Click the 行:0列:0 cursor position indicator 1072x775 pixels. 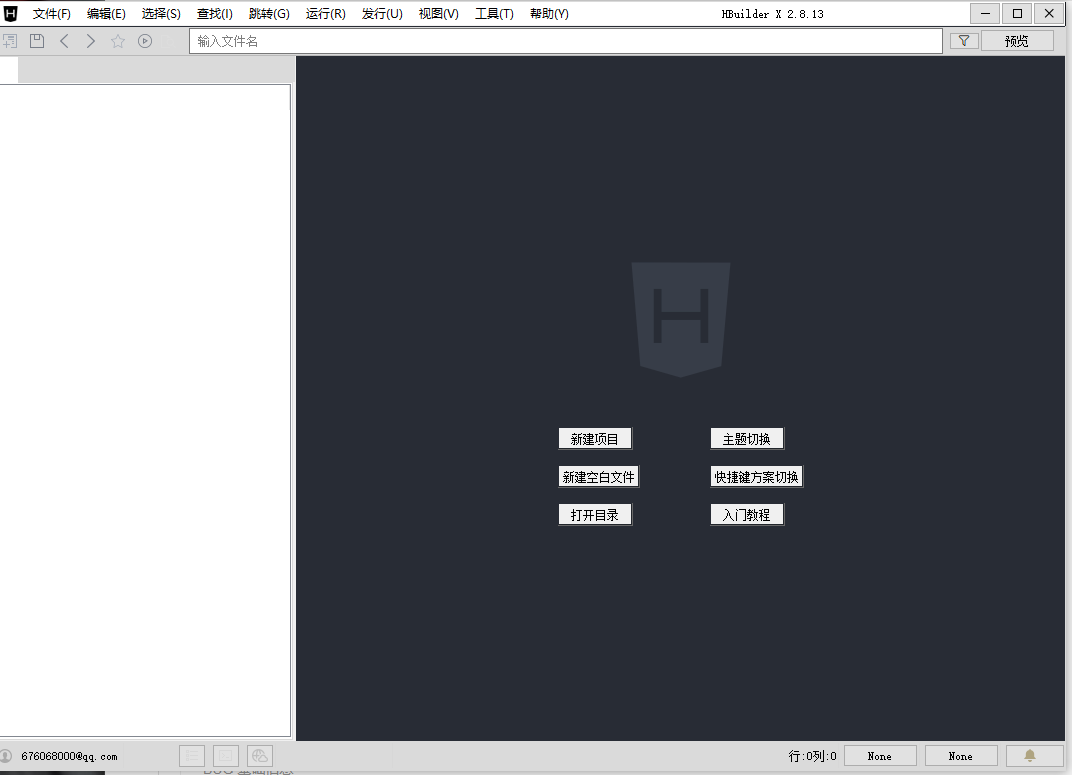(812, 756)
